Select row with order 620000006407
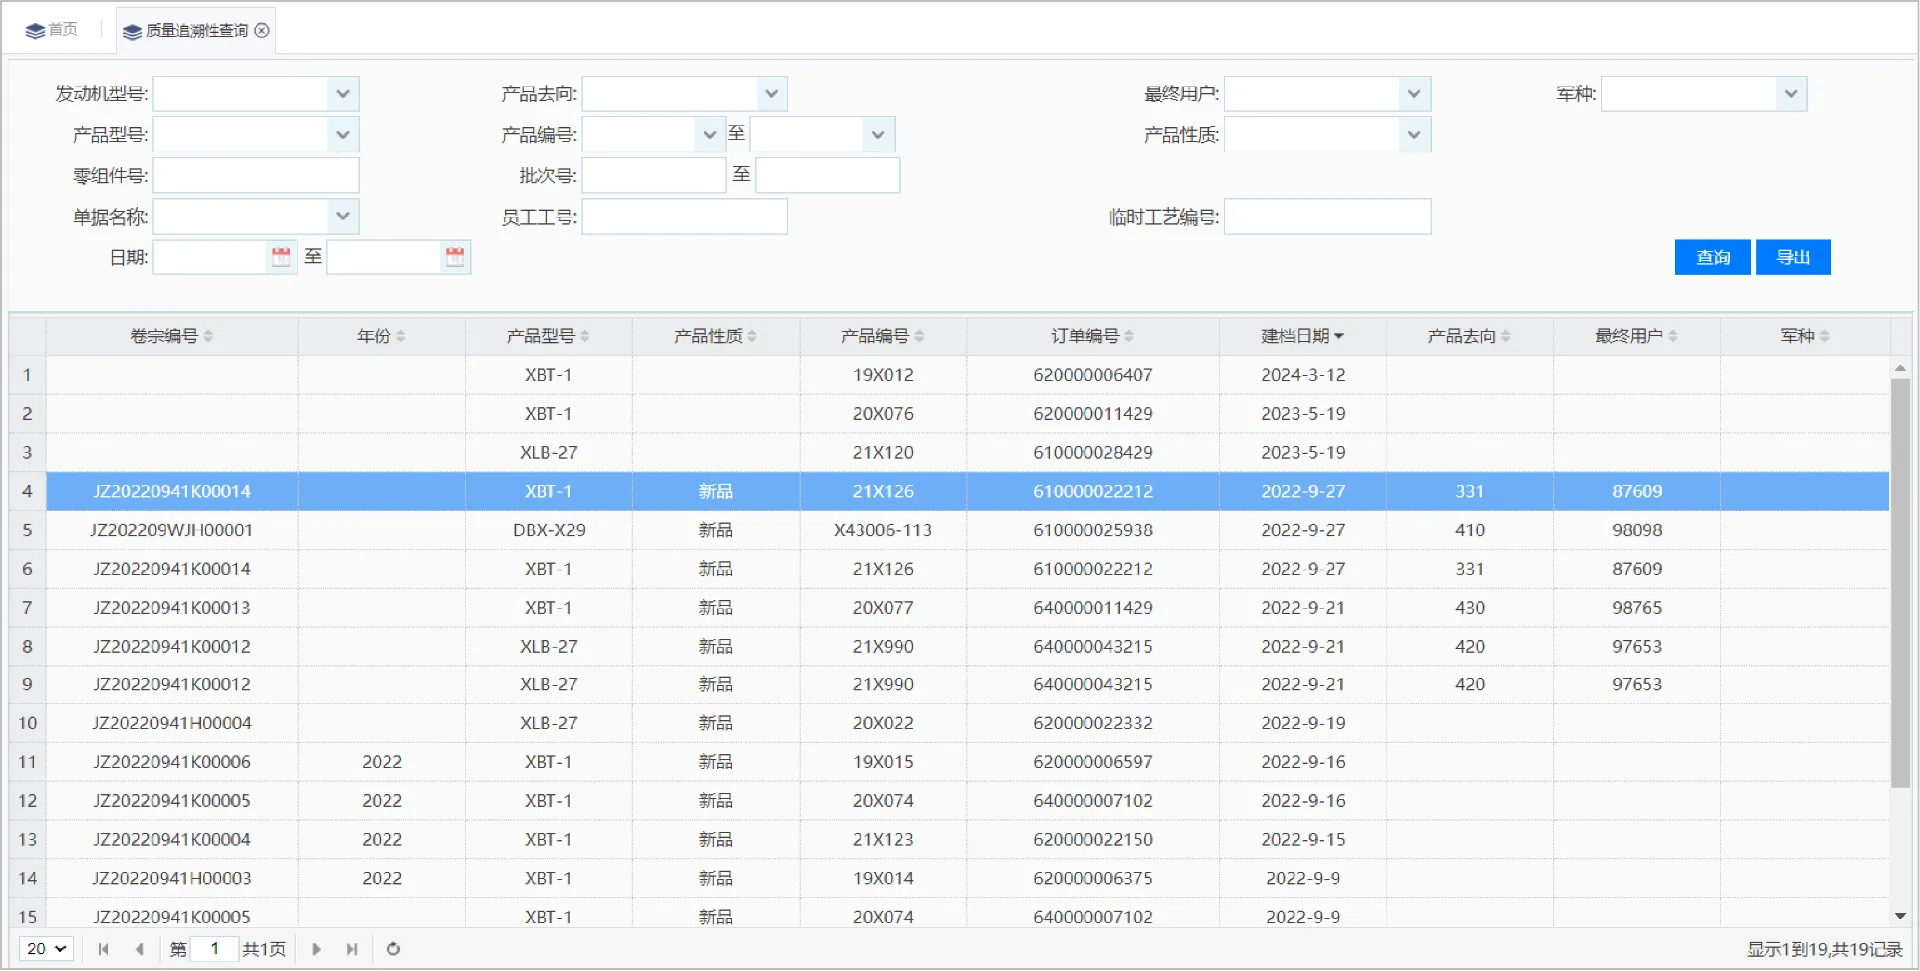Screen dimensions: 1920x971 pos(949,375)
